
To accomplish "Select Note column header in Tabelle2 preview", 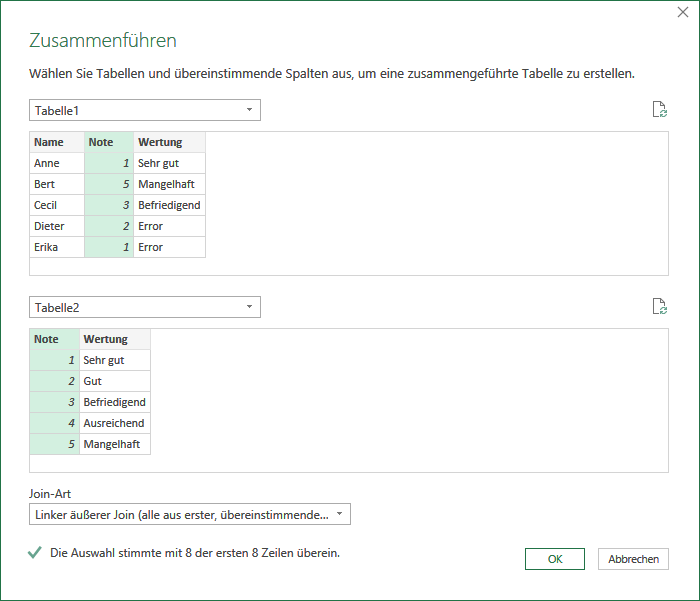I will [x=54, y=339].
